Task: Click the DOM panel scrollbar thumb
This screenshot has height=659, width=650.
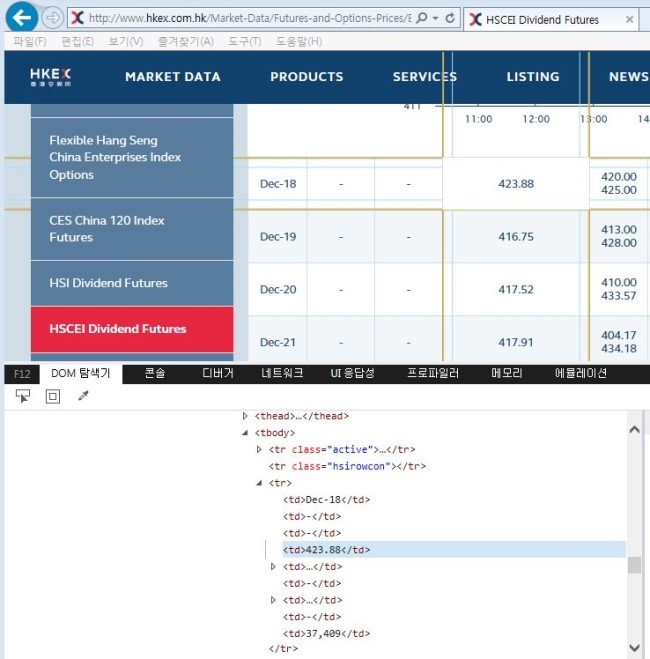Action: 634,565
